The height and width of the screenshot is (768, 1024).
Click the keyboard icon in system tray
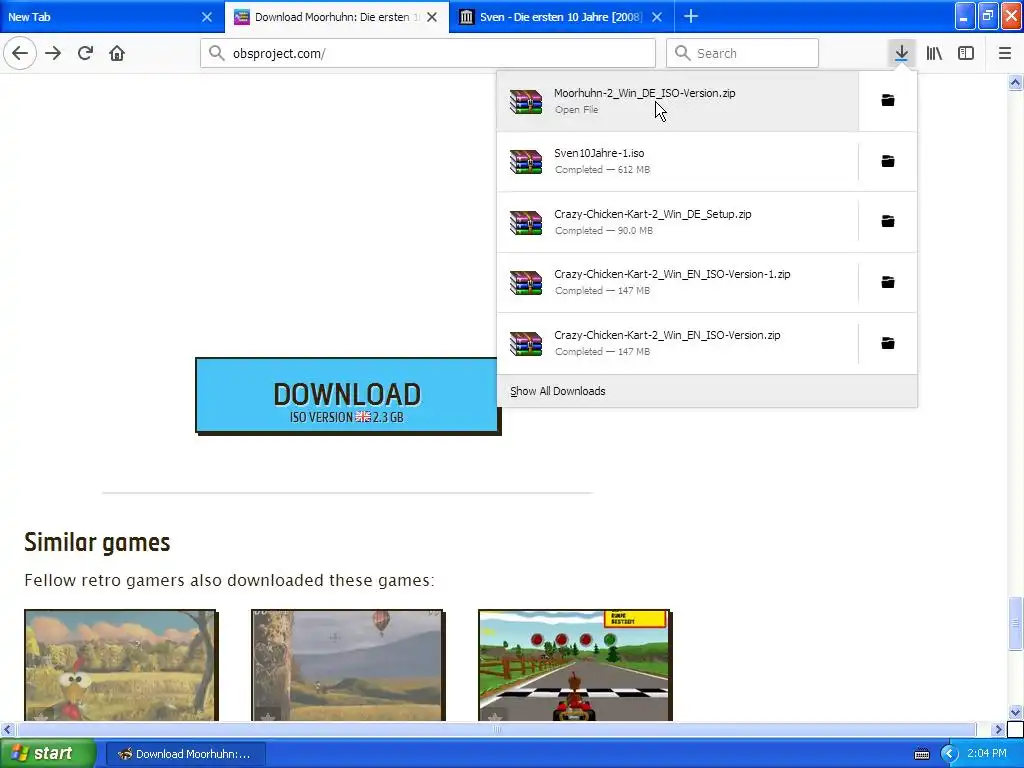pyautogui.click(x=921, y=754)
